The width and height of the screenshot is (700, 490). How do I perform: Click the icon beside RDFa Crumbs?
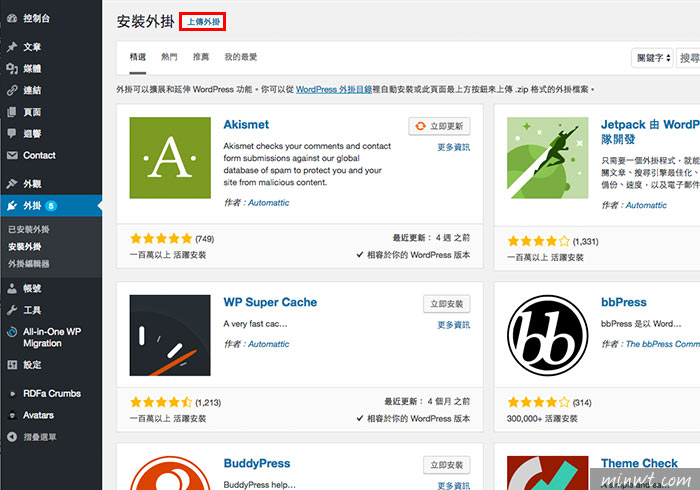[x=12, y=394]
